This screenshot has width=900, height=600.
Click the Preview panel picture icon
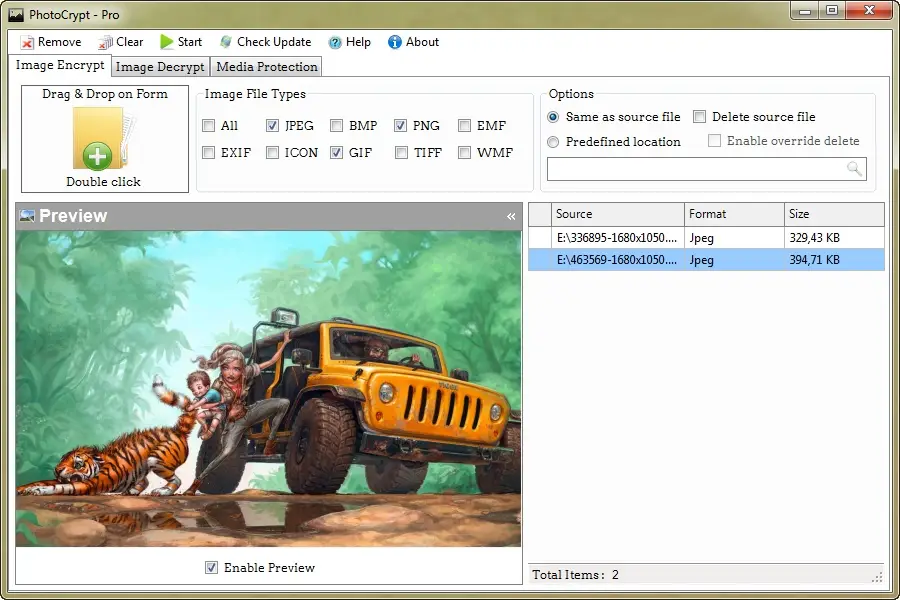coord(26,216)
